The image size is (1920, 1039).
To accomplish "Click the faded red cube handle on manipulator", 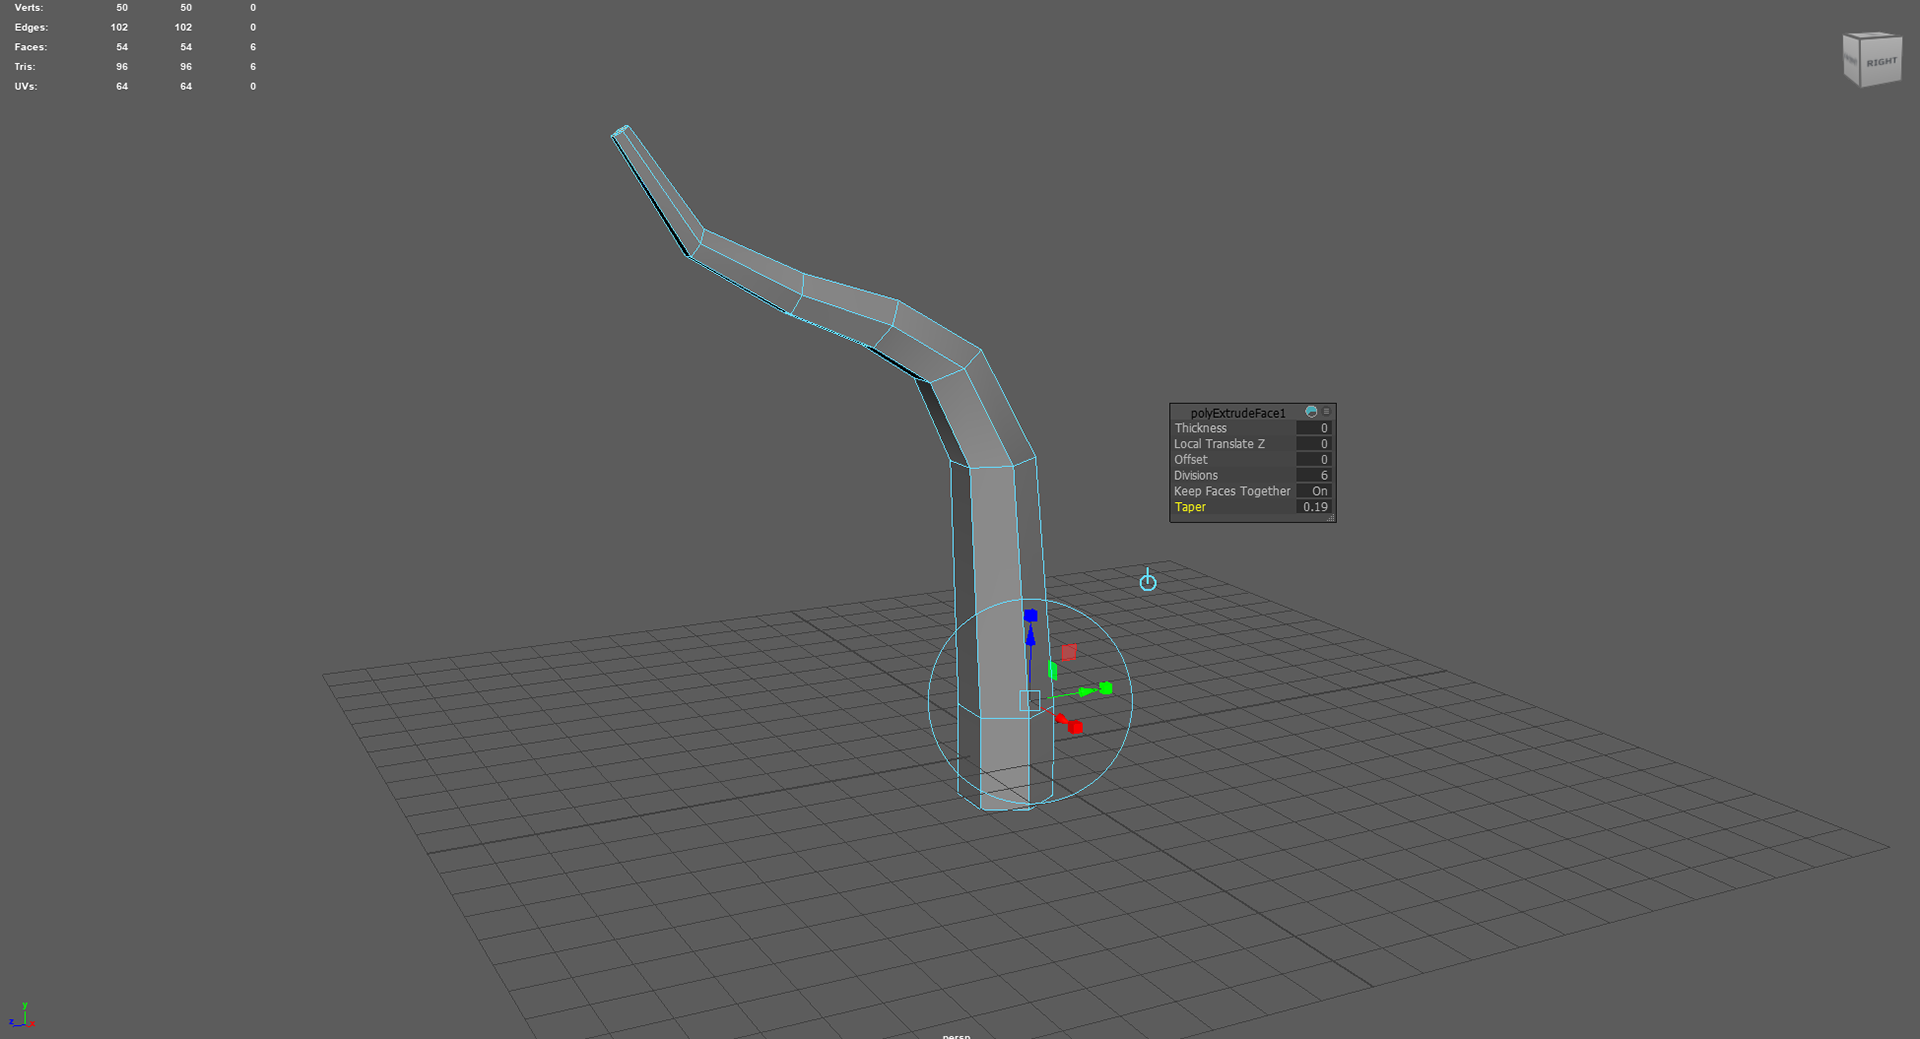I will [x=1069, y=652].
